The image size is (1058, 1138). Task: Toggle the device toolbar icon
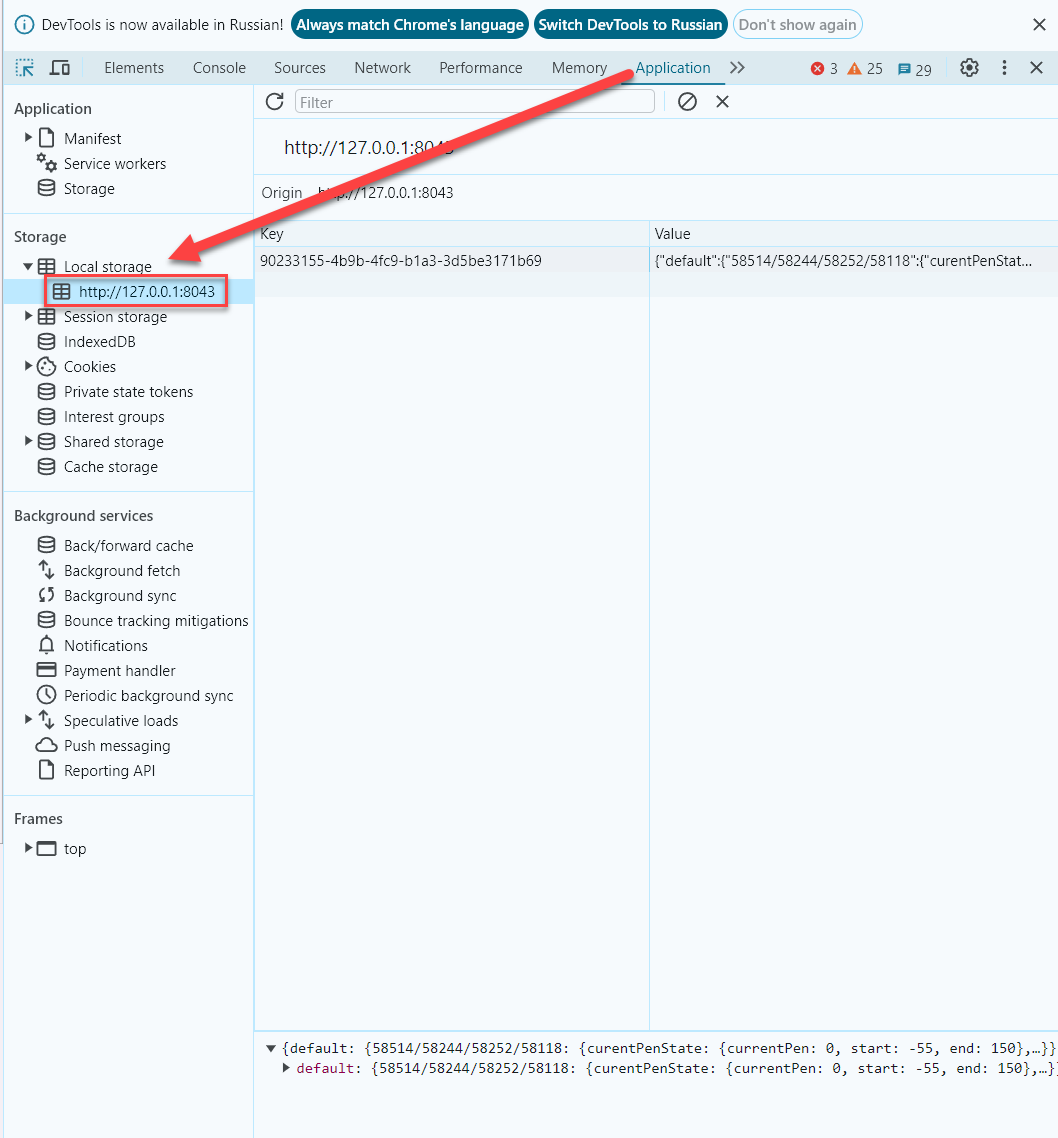tap(60, 68)
